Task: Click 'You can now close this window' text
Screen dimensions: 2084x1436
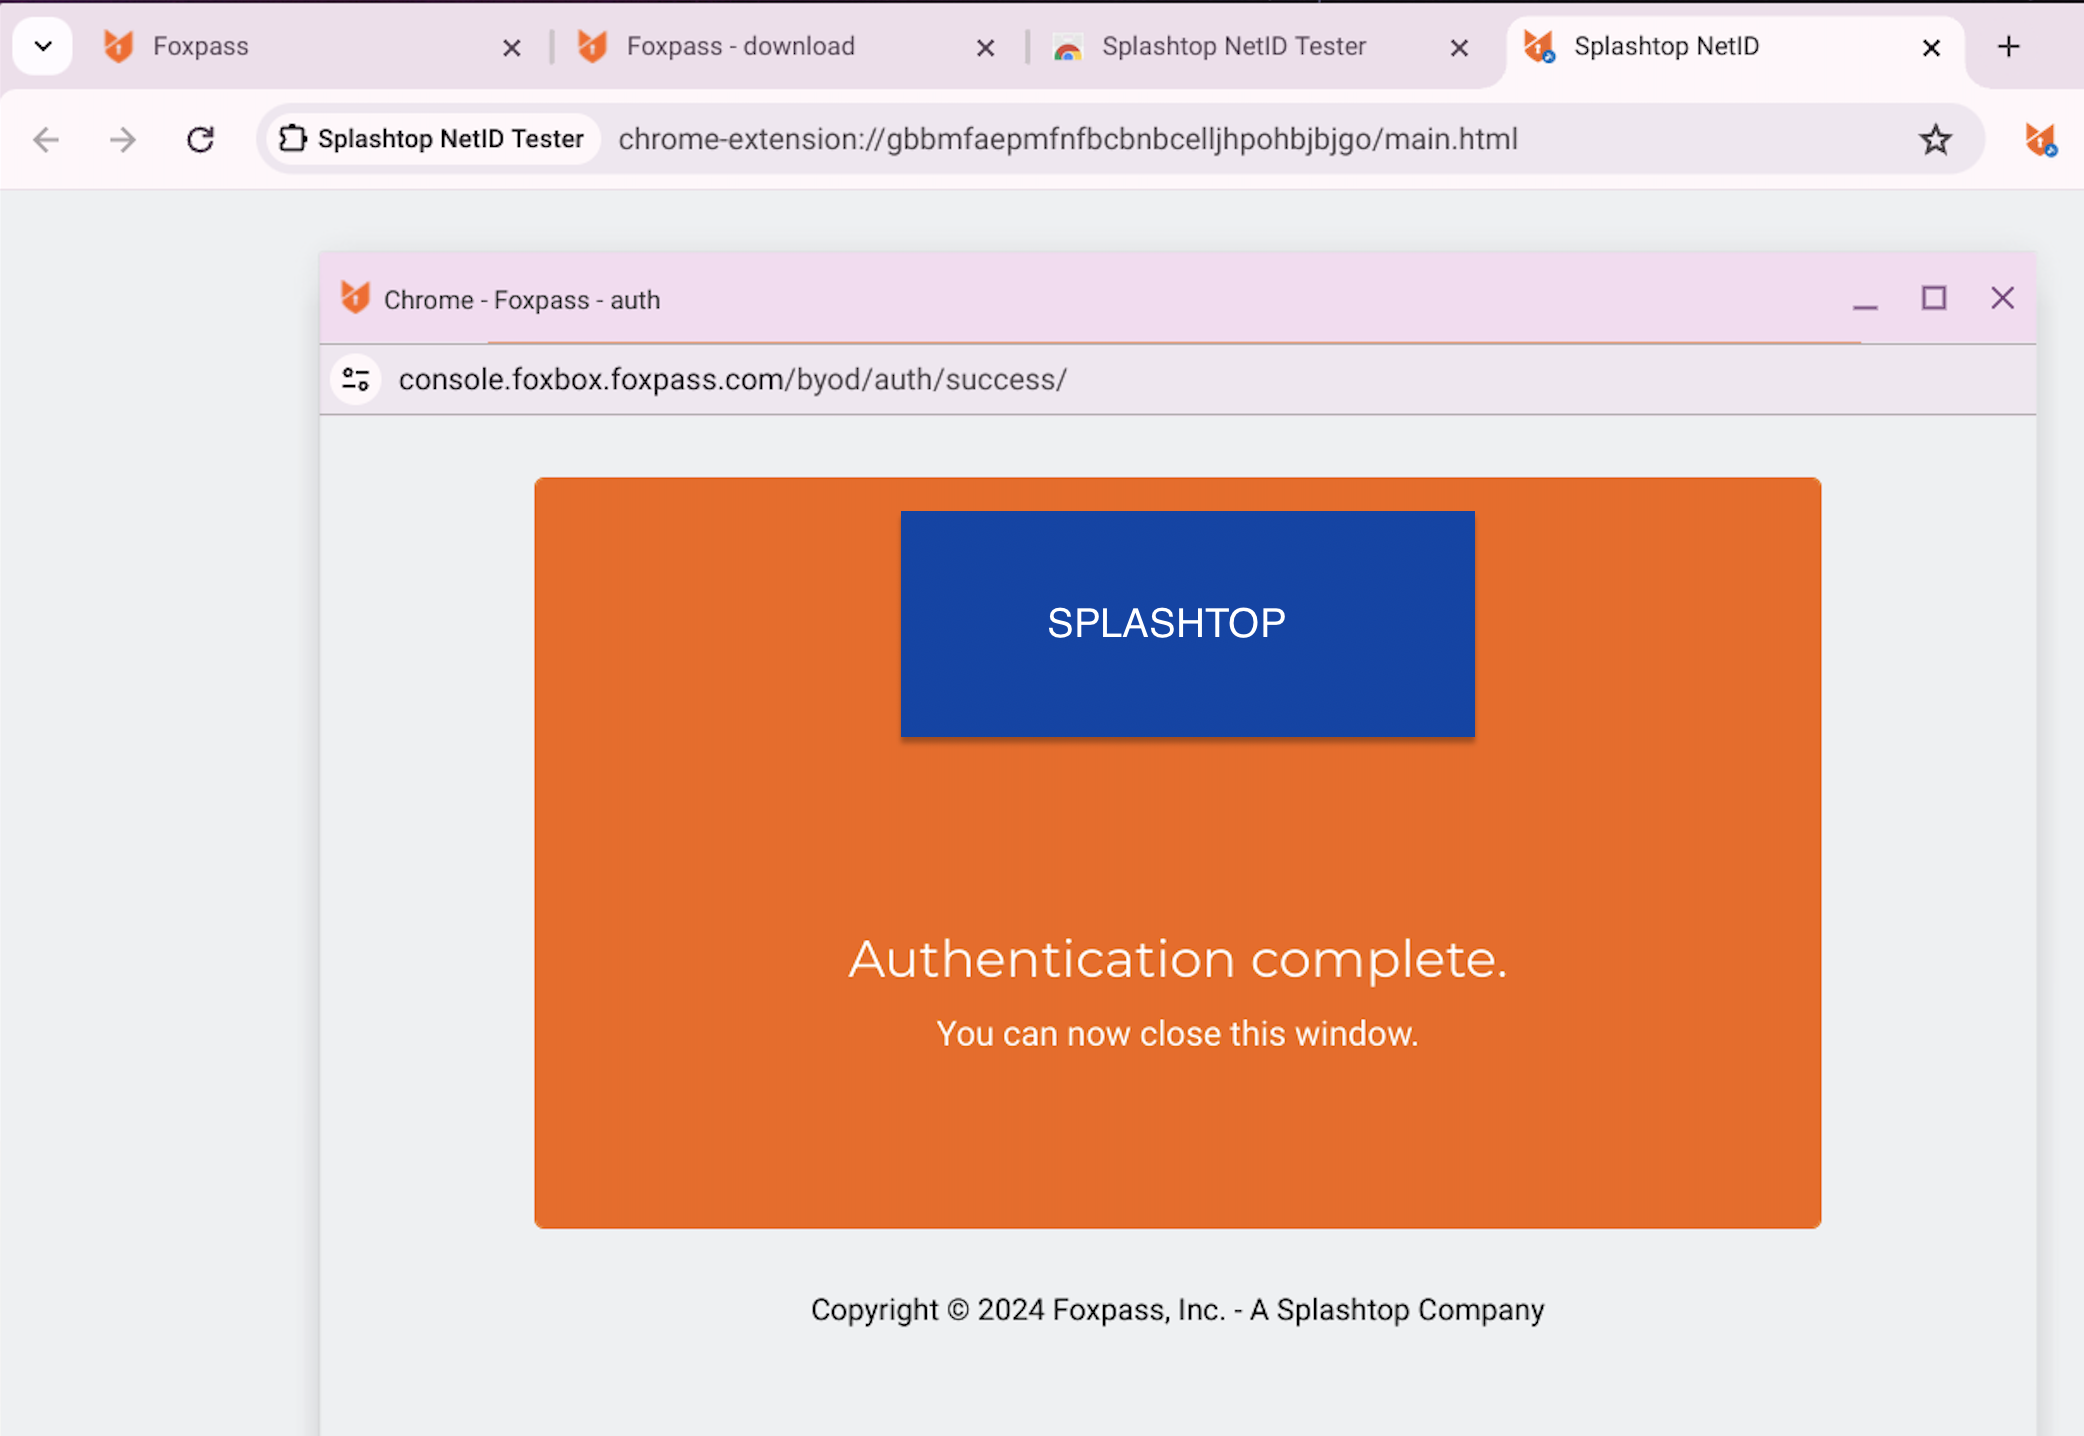Action: click(x=1177, y=1033)
